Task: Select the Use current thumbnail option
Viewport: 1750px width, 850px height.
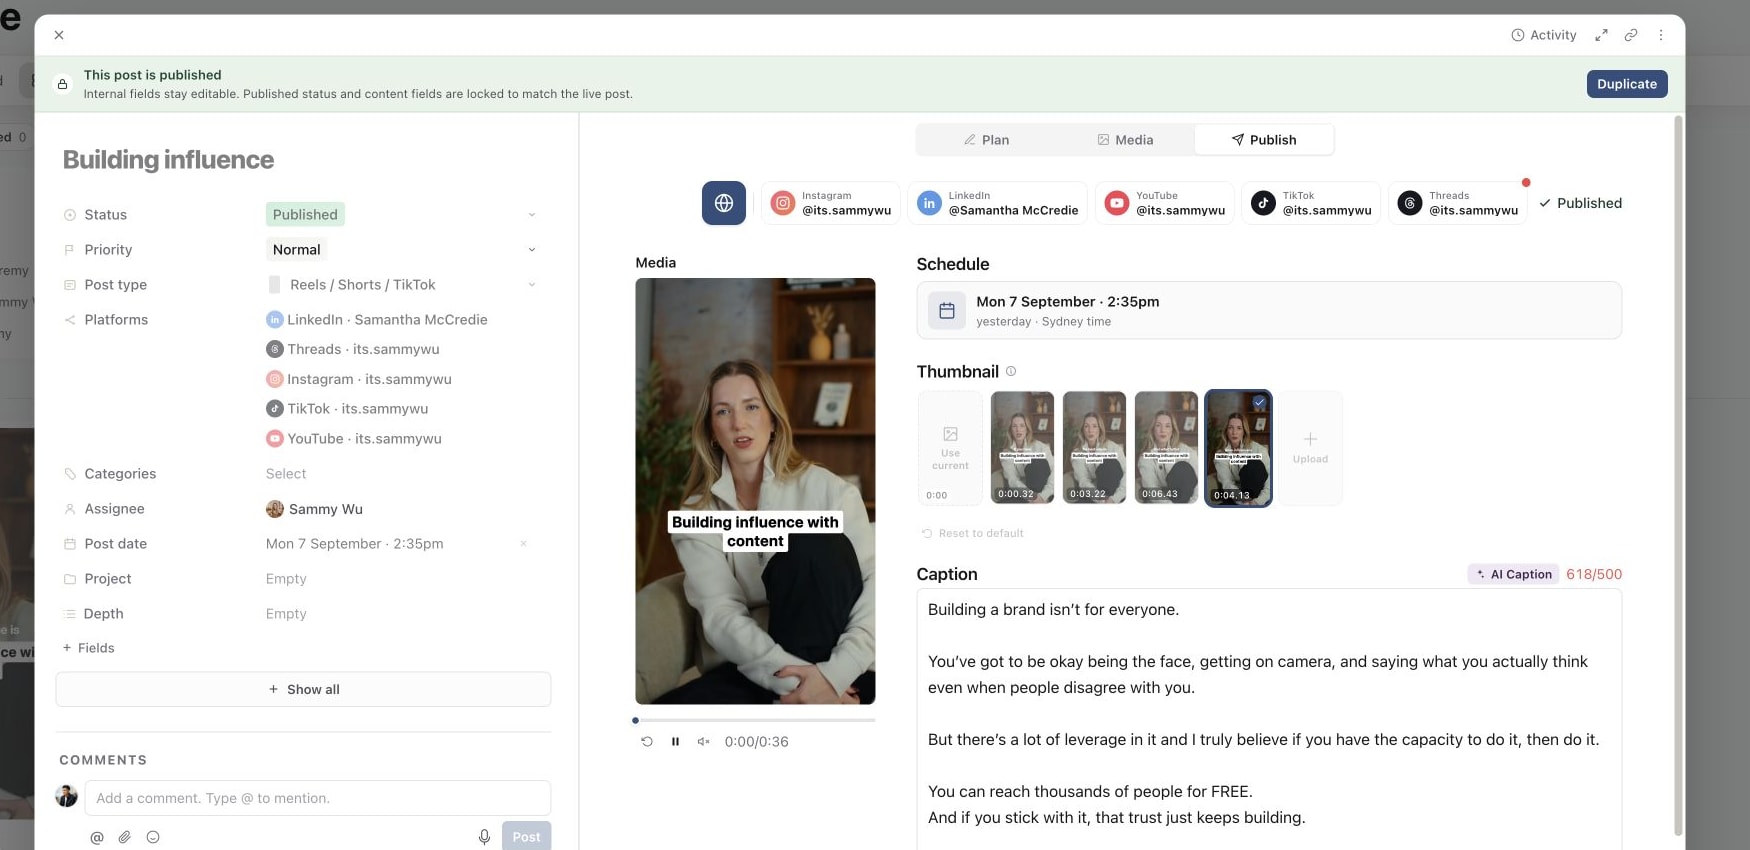Action: tap(950, 448)
